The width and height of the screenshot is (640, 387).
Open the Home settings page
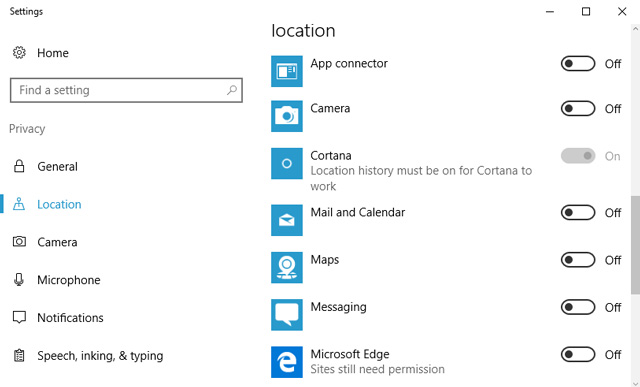click(53, 53)
